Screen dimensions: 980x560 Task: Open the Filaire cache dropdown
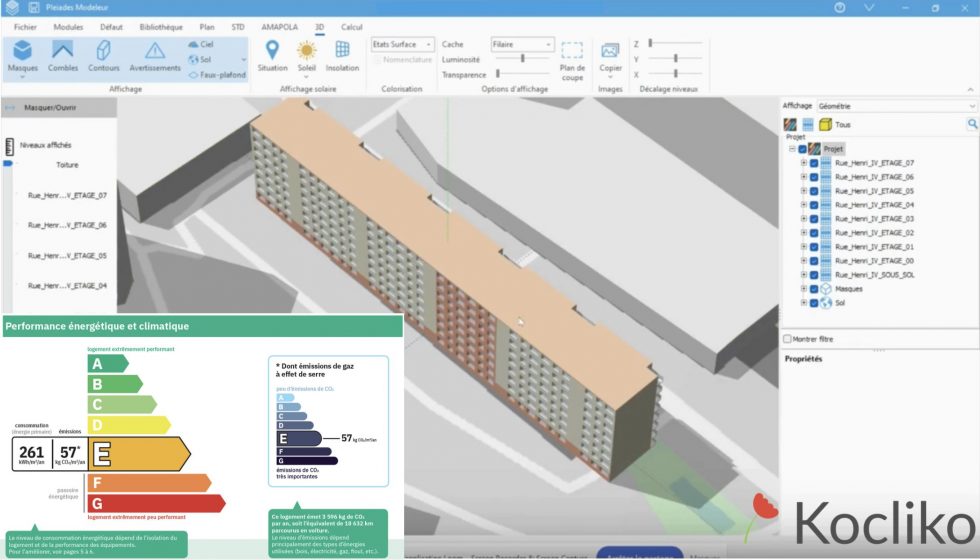point(522,44)
